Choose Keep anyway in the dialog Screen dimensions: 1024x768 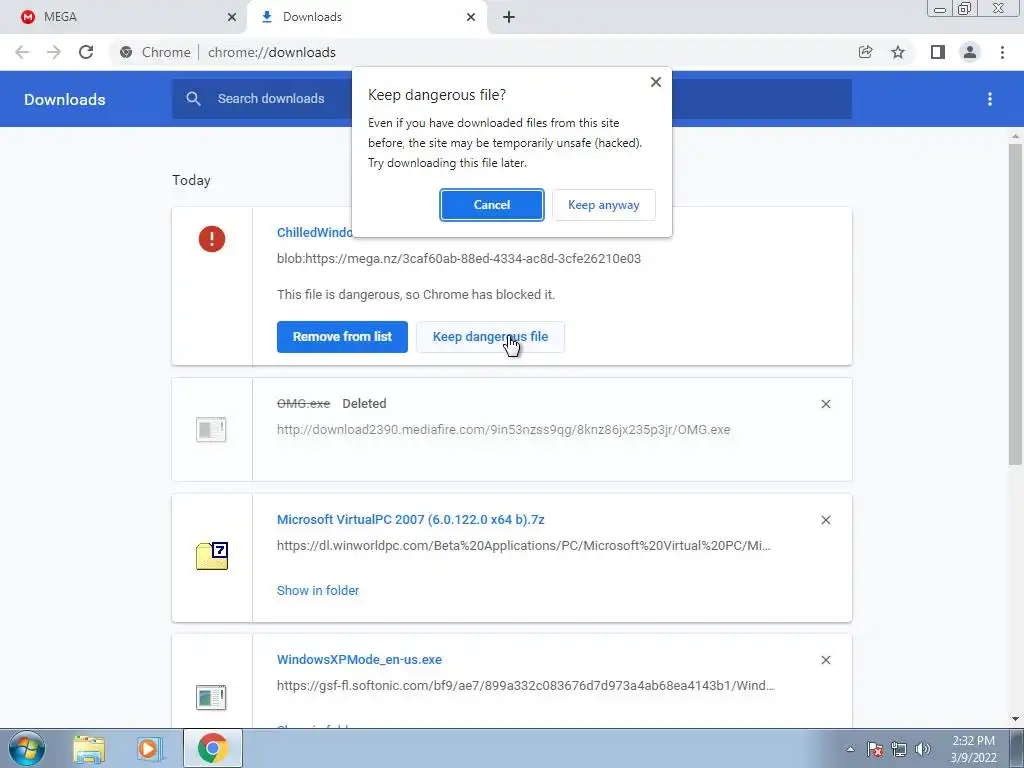[603, 205]
